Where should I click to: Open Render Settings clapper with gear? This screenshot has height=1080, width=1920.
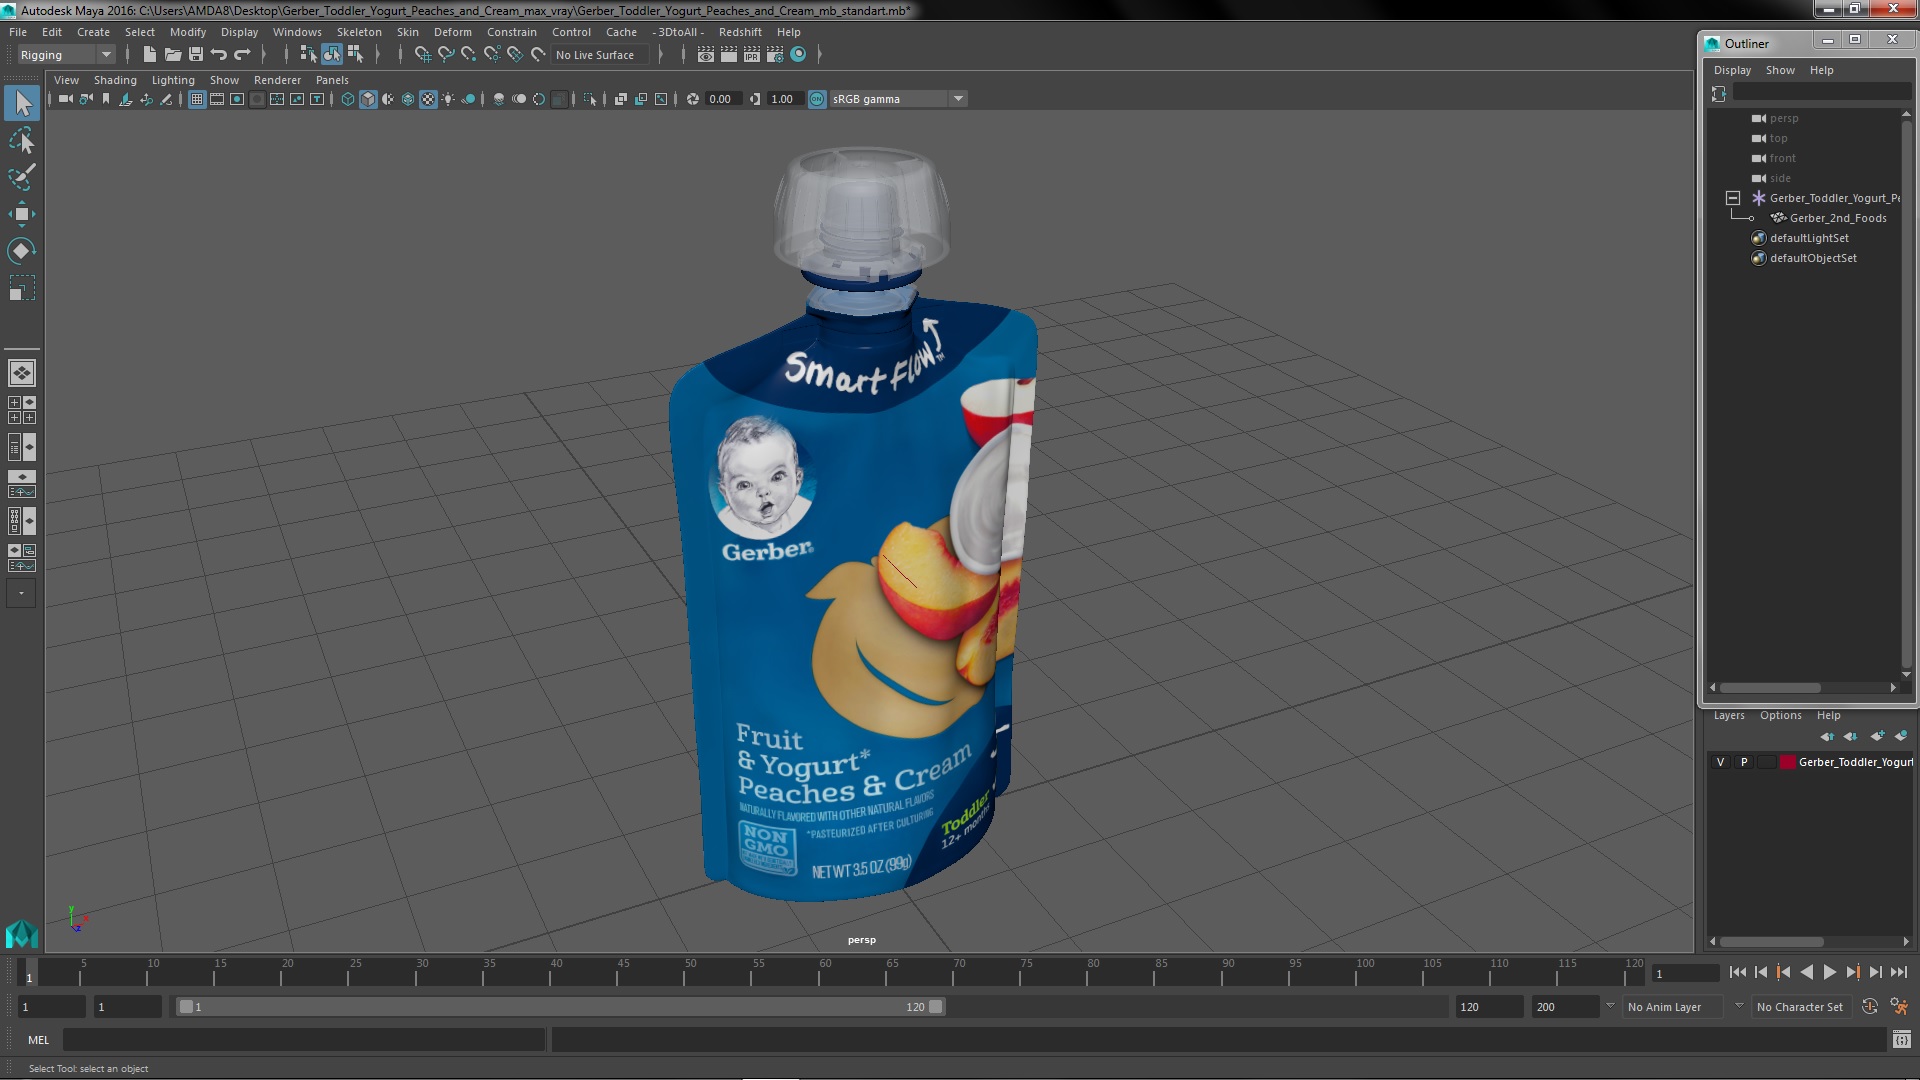pyautogui.click(x=775, y=55)
